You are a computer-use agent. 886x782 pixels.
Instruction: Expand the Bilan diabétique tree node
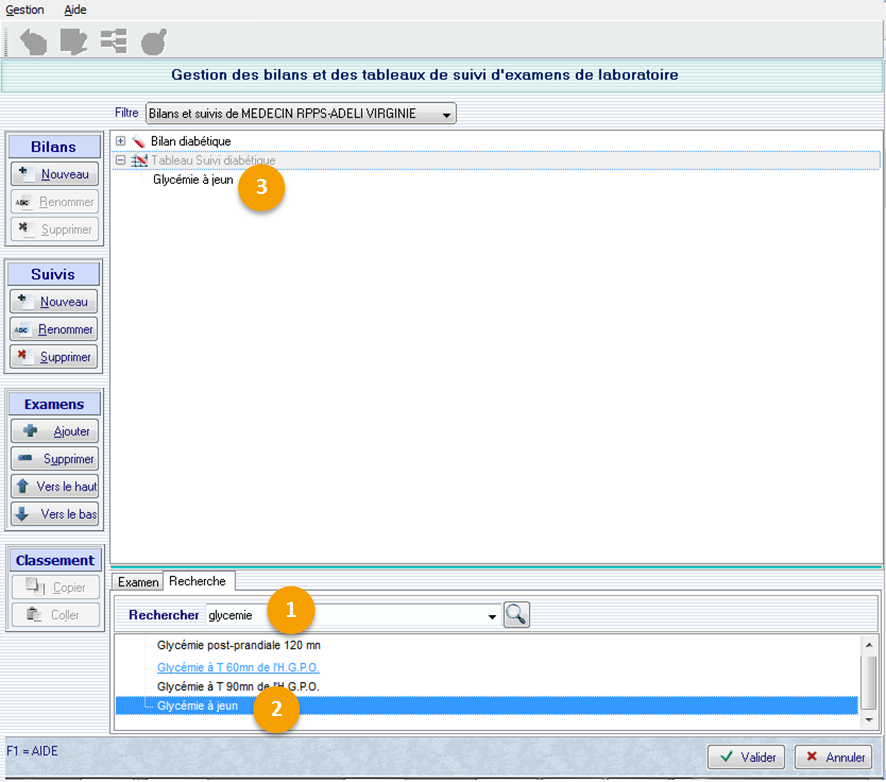coord(121,142)
